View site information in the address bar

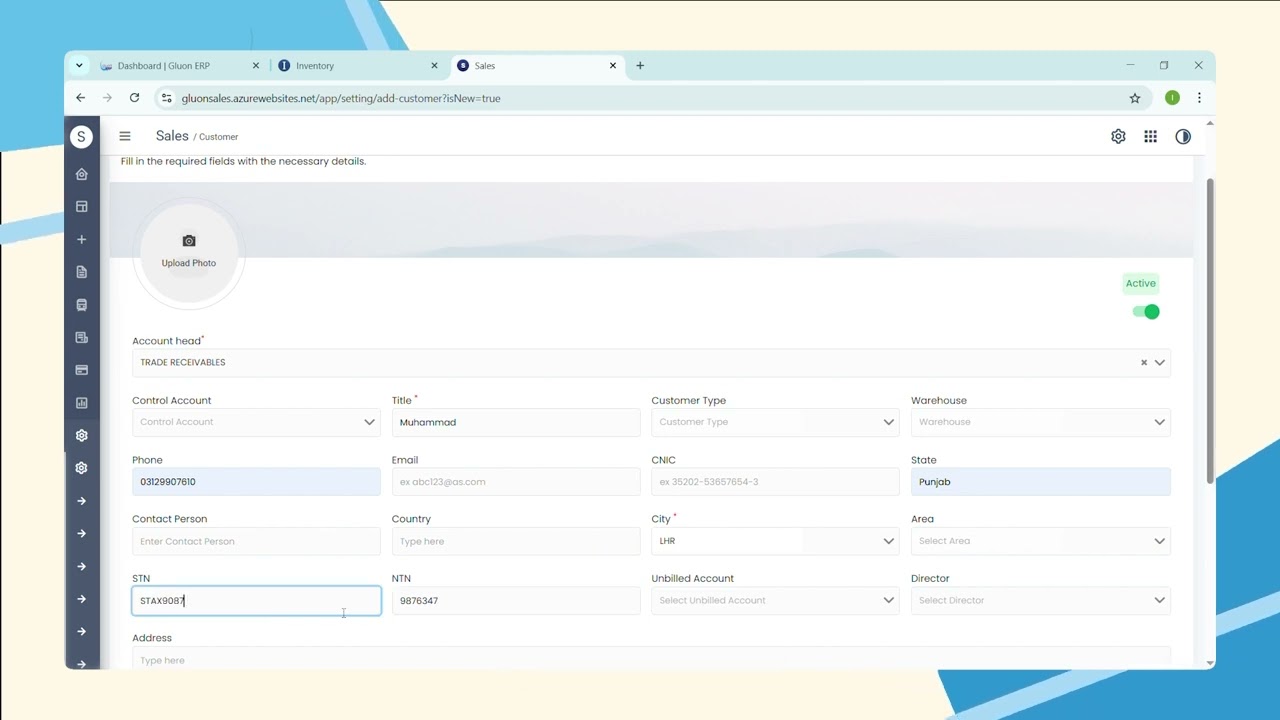coord(167,98)
